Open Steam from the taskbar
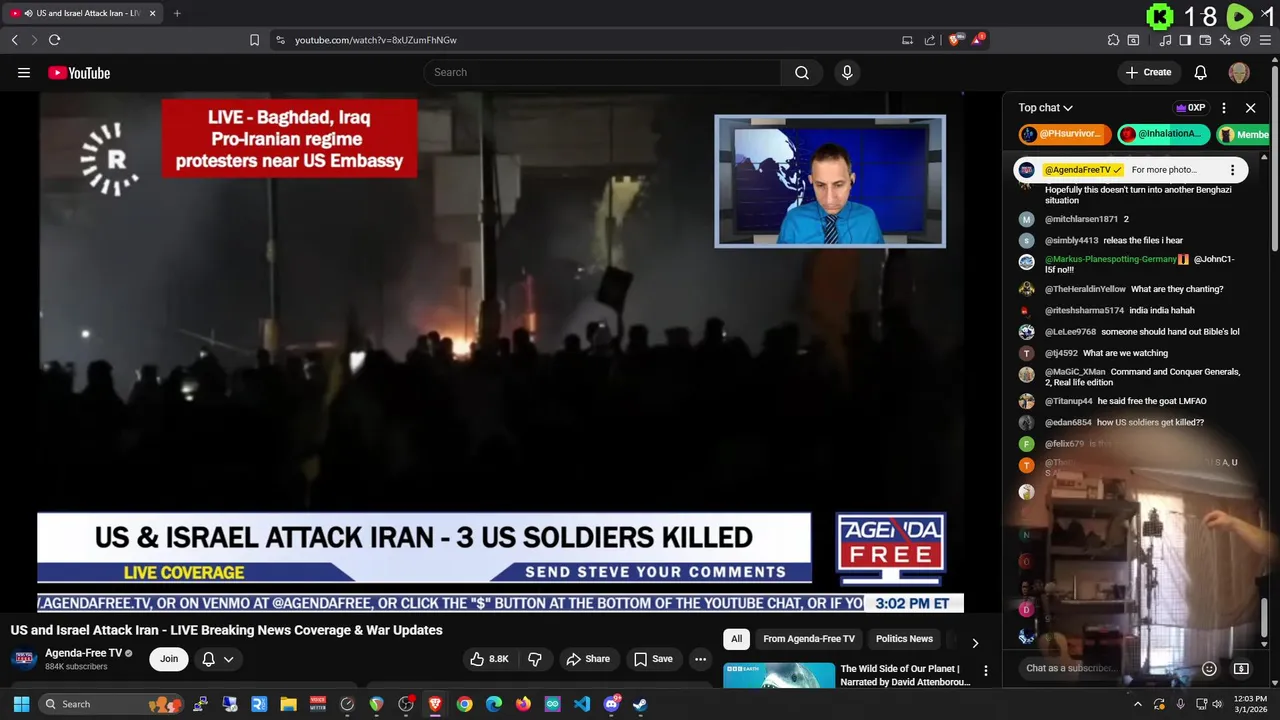Viewport: 1280px width, 720px height. [640, 704]
